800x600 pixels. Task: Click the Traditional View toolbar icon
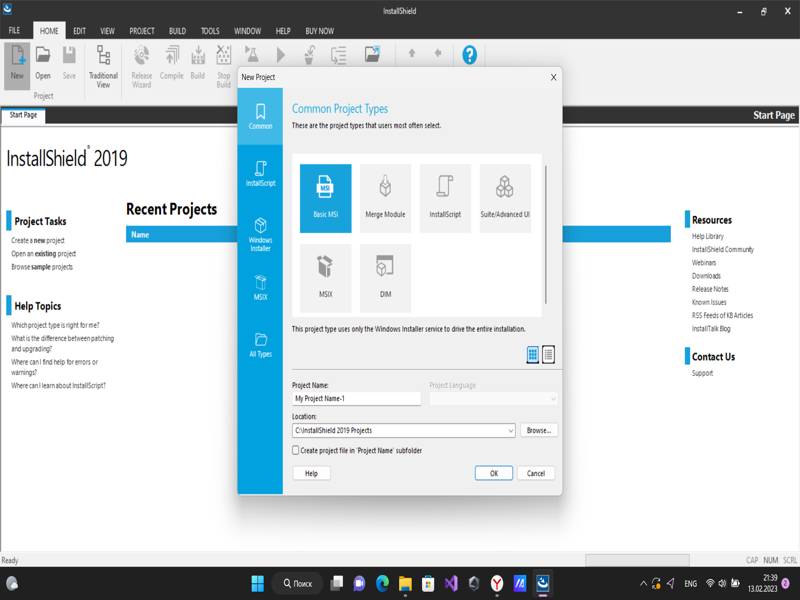[x=103, y=65]
